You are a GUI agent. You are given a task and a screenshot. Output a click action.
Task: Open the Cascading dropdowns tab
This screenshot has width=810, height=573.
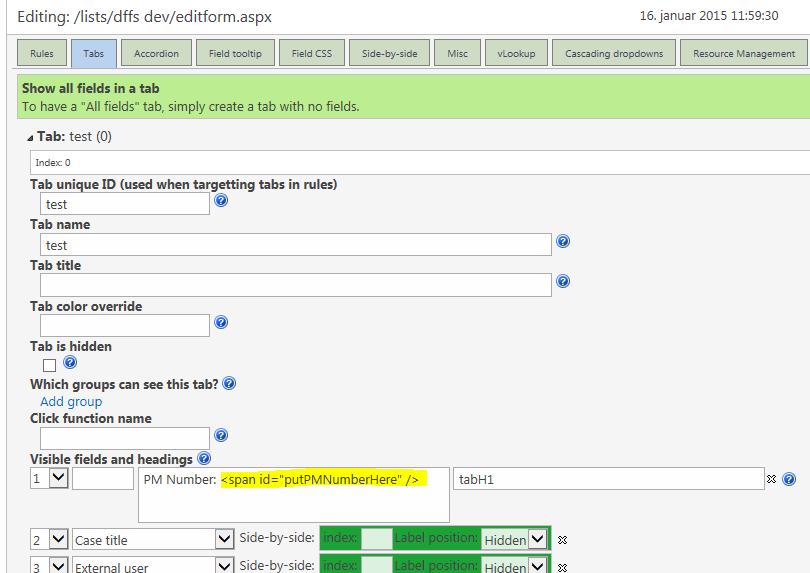click(x=613, y=54)
